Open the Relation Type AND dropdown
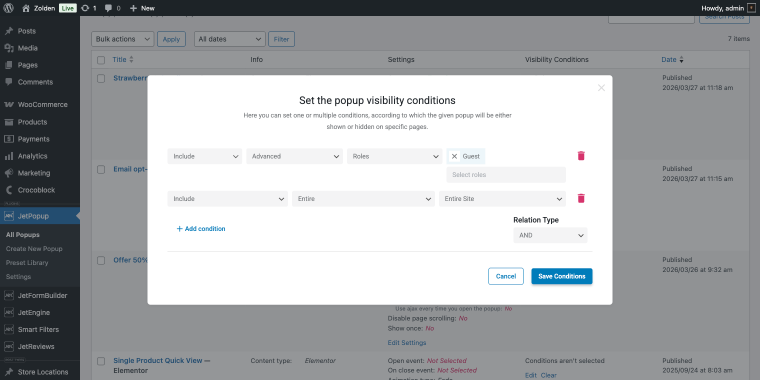Screen dimensions: 760x380 click(550, 235)
